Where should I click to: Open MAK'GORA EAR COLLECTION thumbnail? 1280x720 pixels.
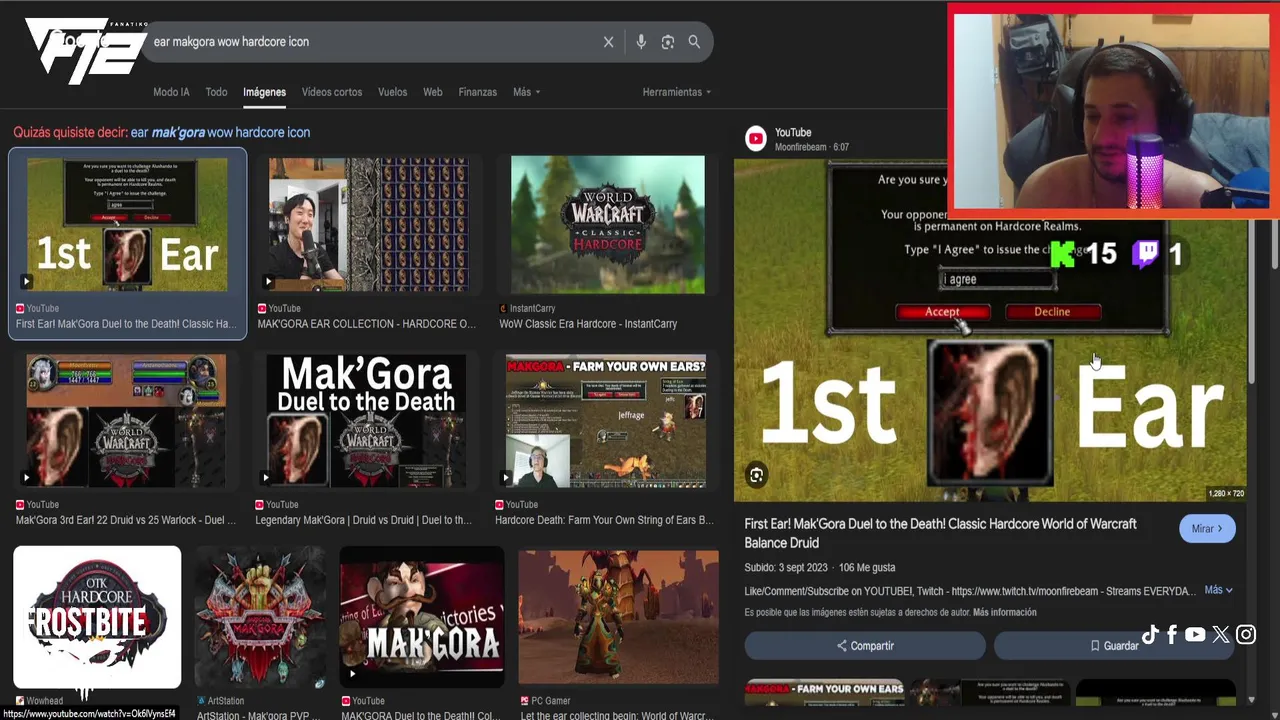pyautogui.click(x=369, y=224)
